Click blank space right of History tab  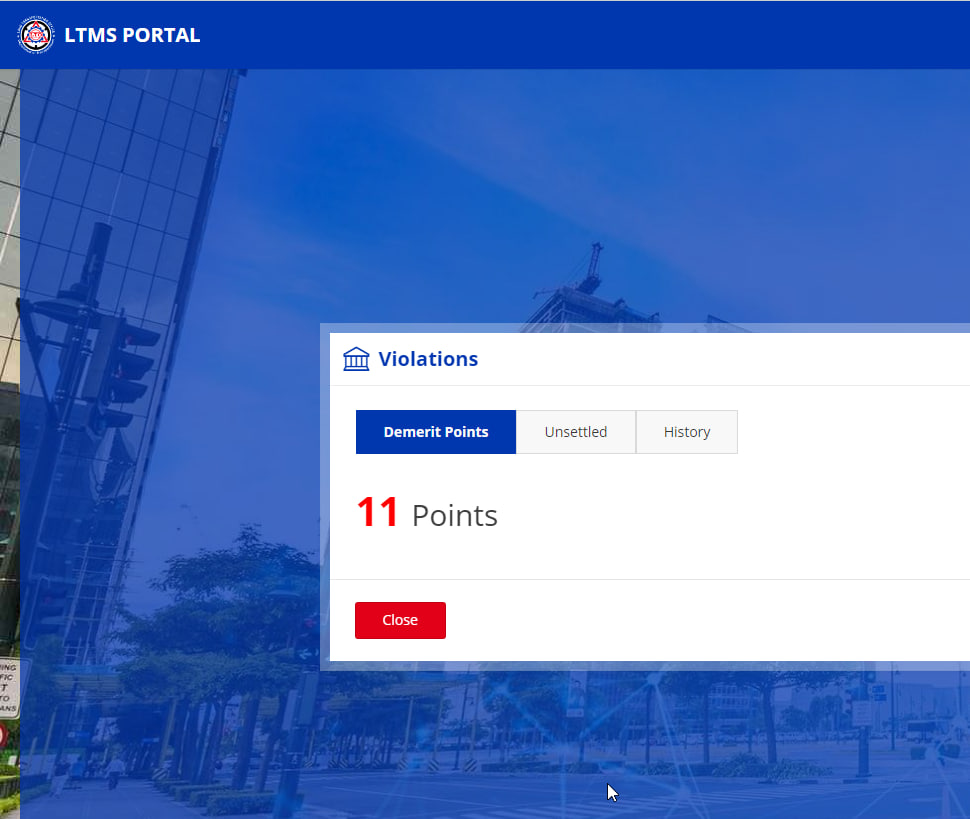tap(850, 432)
